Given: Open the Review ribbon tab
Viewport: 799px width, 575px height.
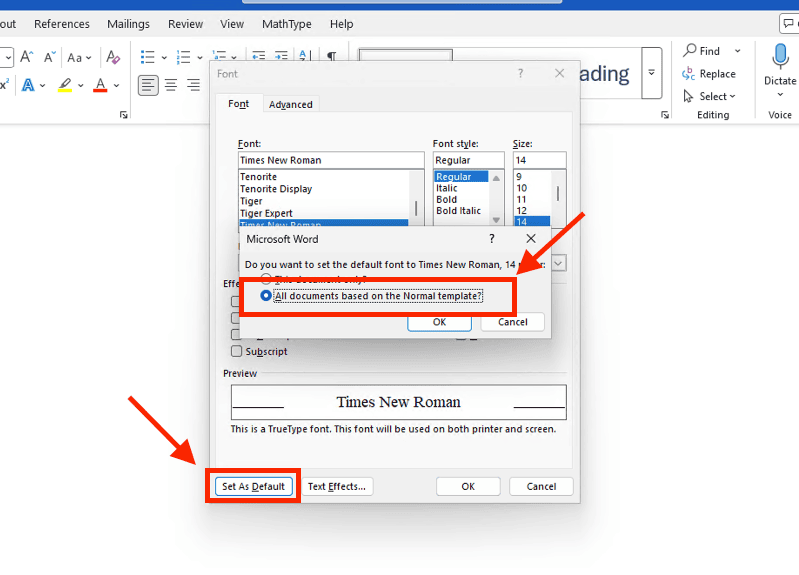Looking at the screenshot, I should pos(185,24).
